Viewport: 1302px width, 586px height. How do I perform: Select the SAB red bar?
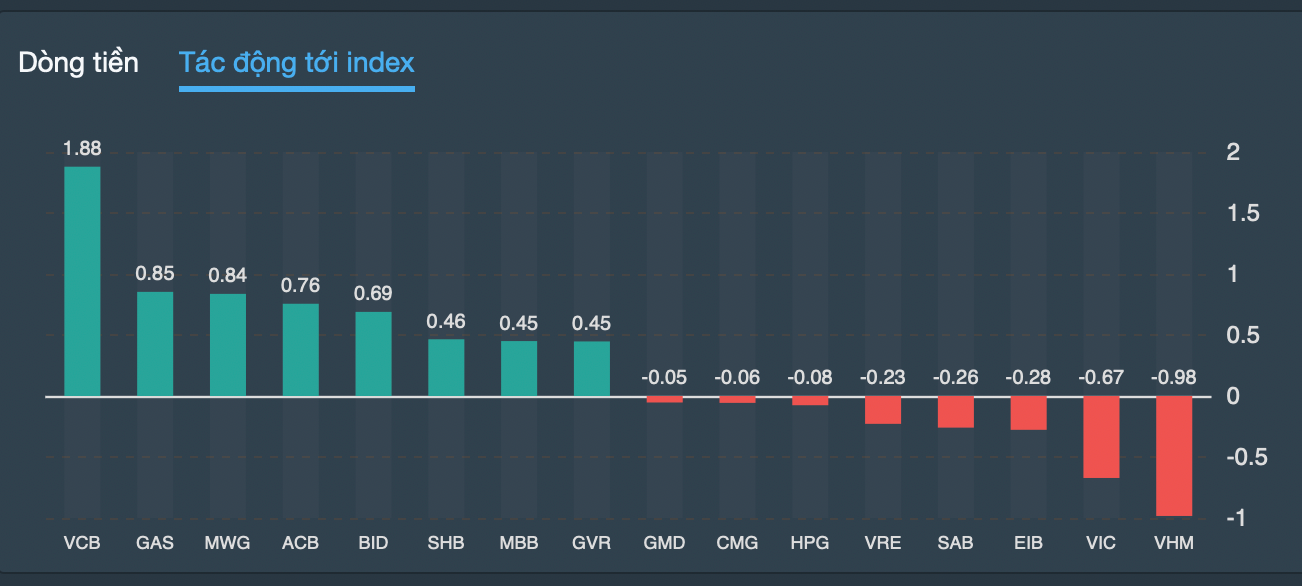[955, 412]
